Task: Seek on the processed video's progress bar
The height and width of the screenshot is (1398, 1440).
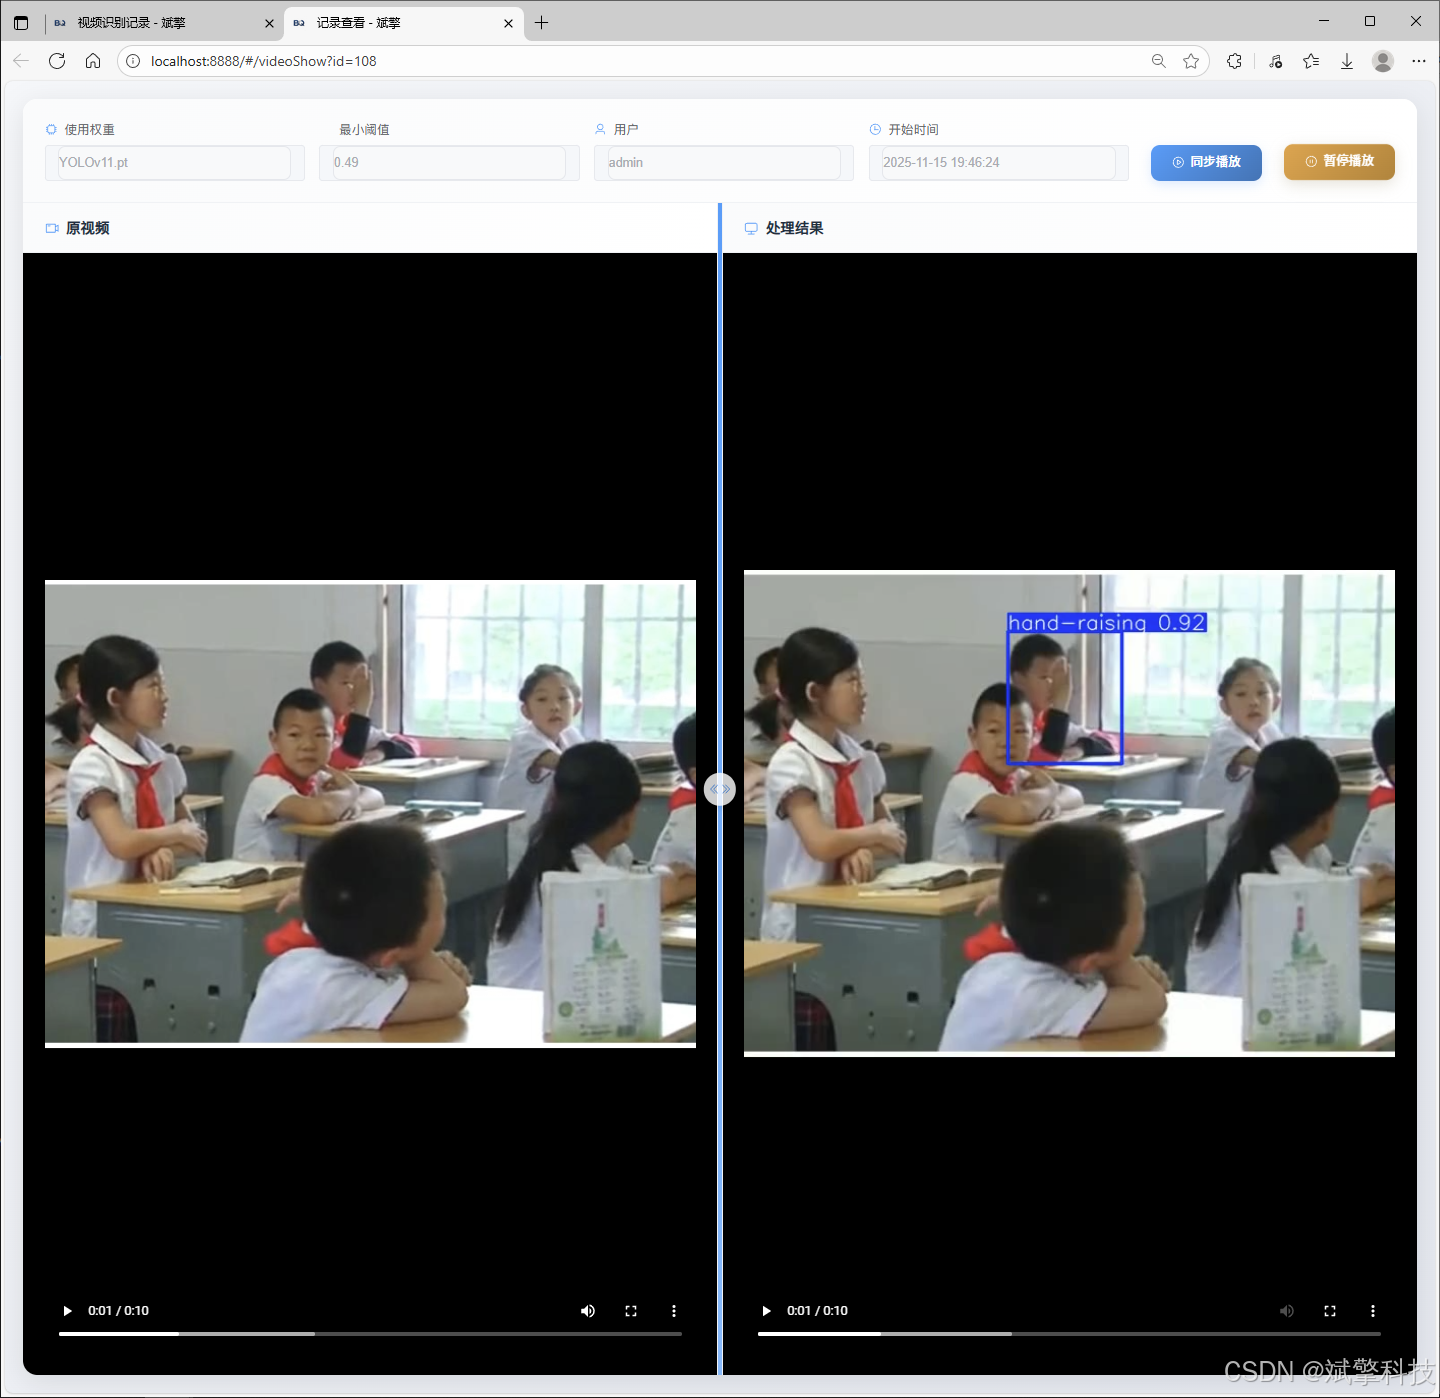Action: click(1069, 1333)
